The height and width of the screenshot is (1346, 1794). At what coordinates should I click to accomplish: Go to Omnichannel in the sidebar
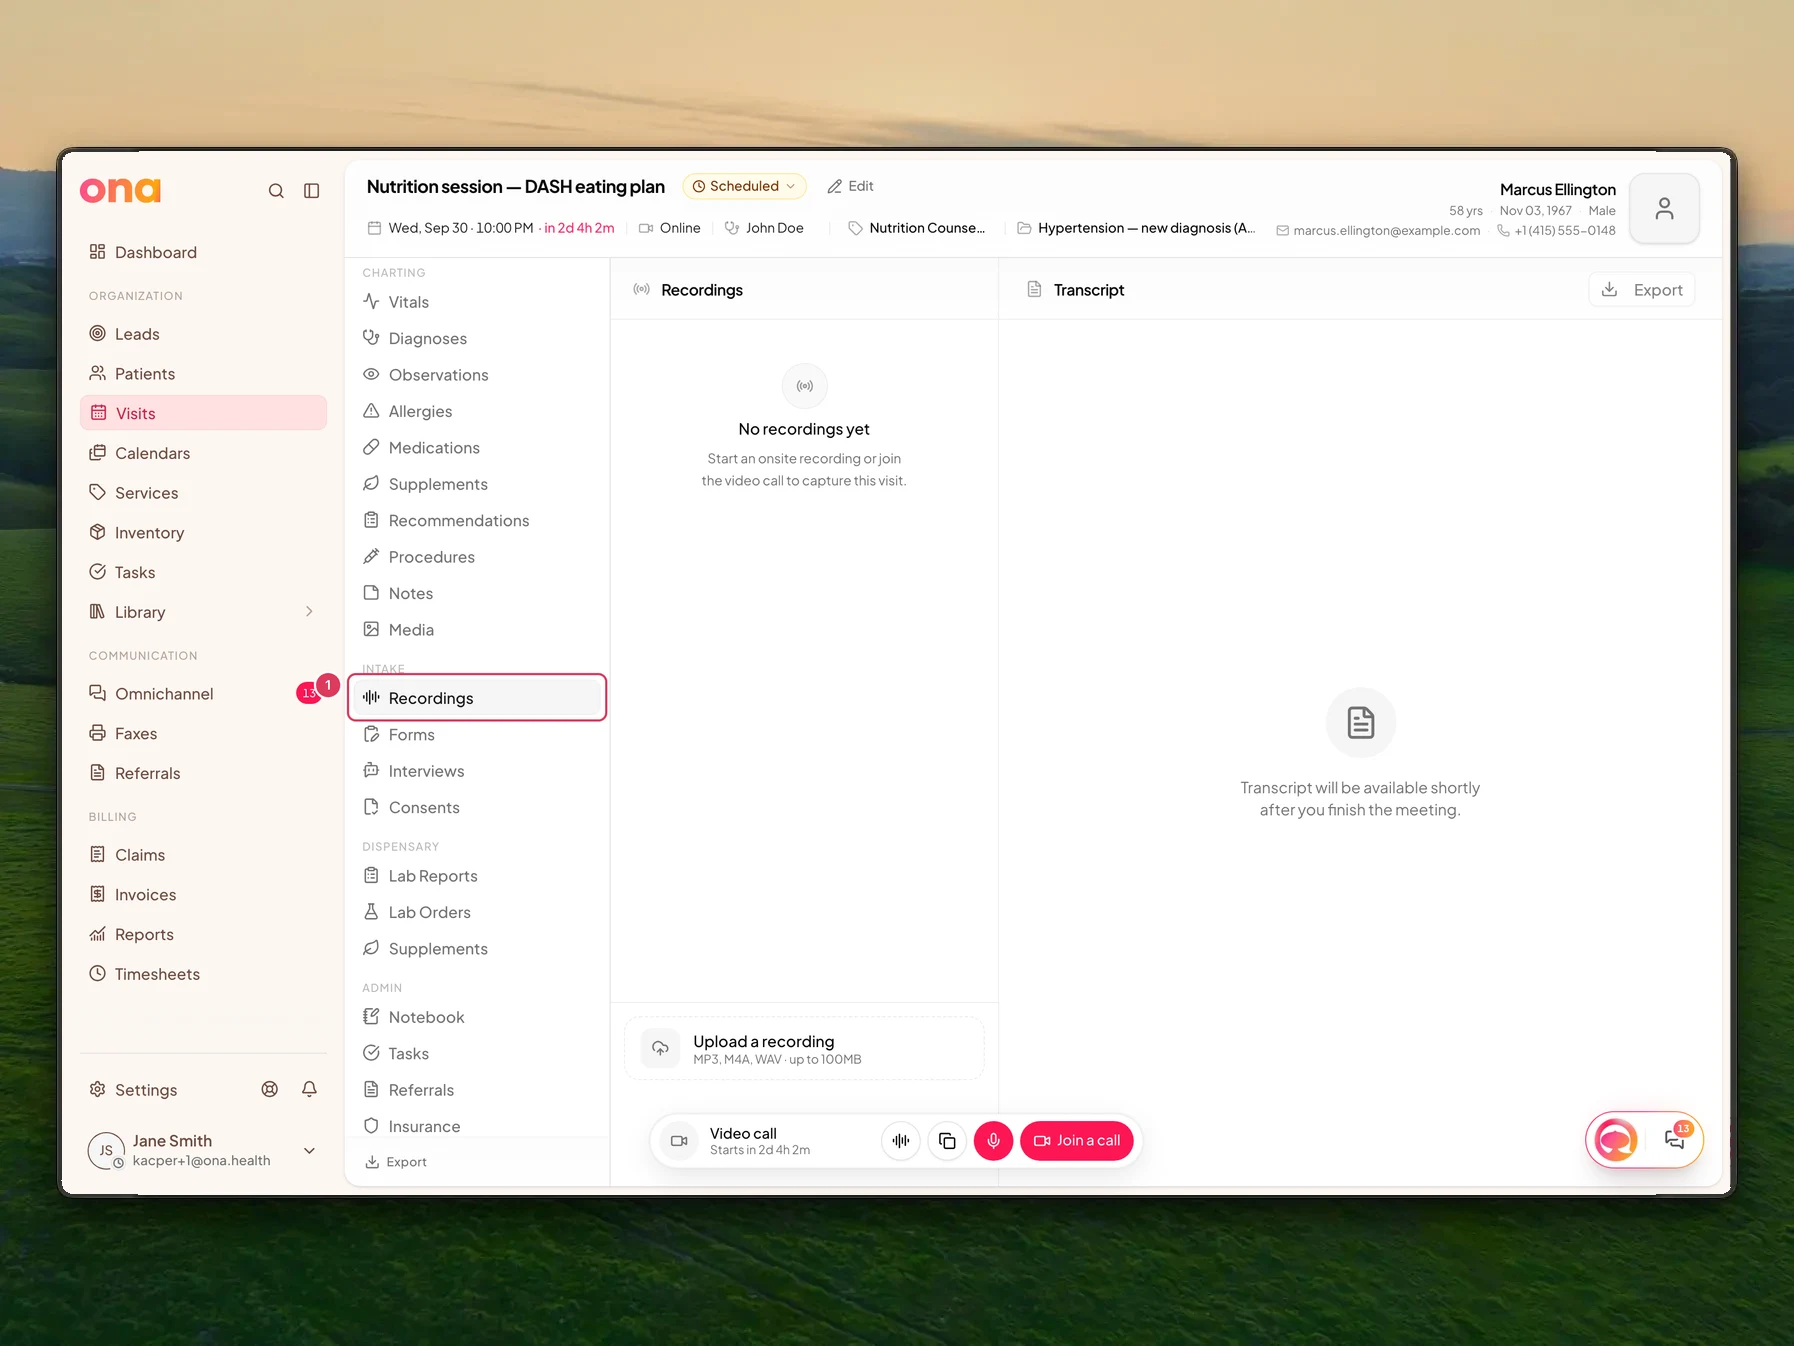click(x=203, y=694)
